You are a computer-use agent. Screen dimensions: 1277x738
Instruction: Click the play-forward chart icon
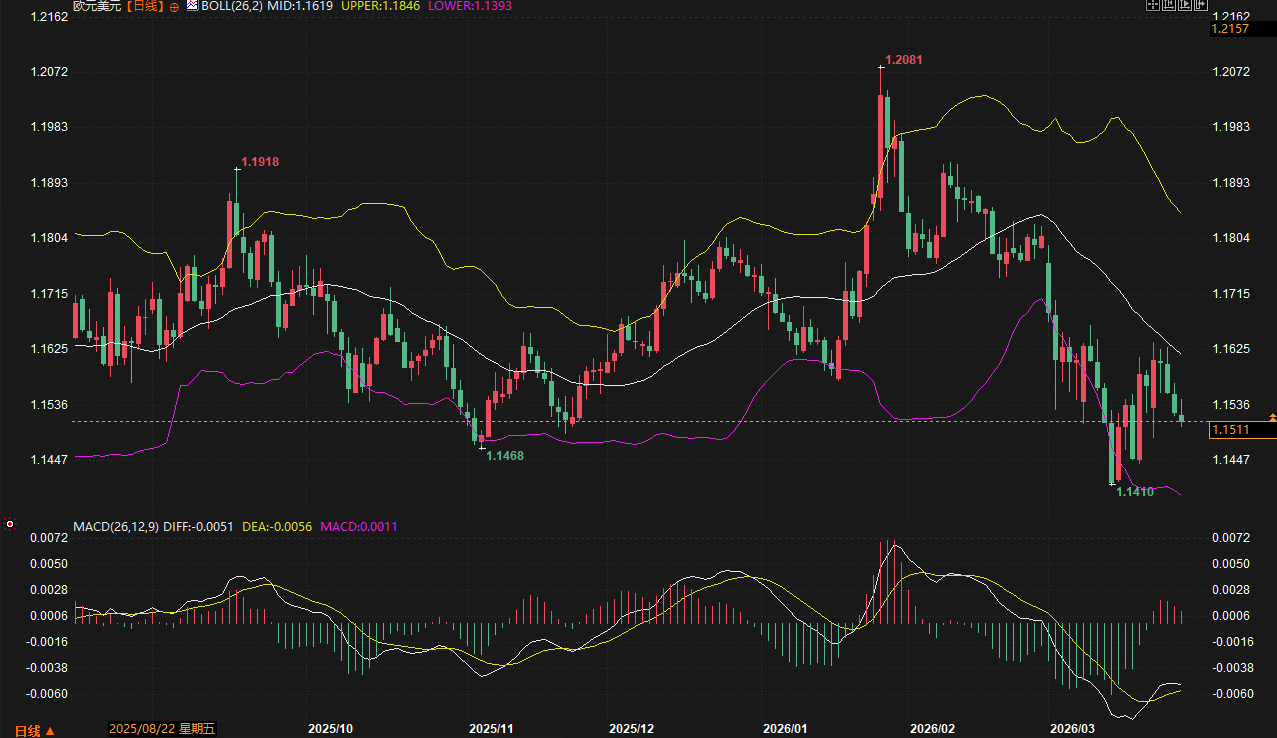pyautogui.click(x=1185, y=4)
